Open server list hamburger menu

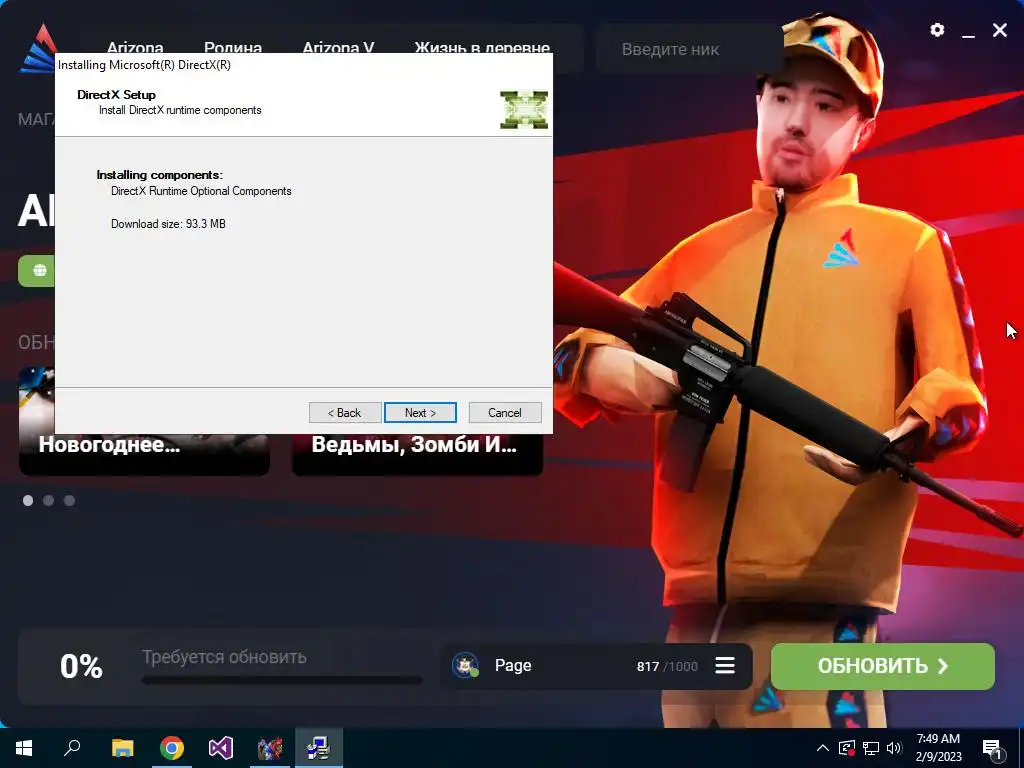pos(725,666)
